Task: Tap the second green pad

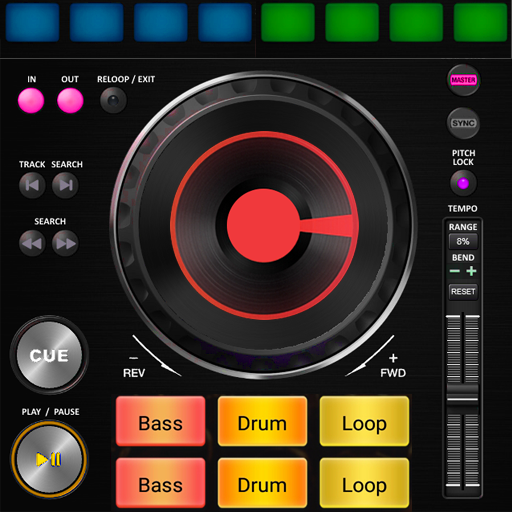Action: (352, 22)
